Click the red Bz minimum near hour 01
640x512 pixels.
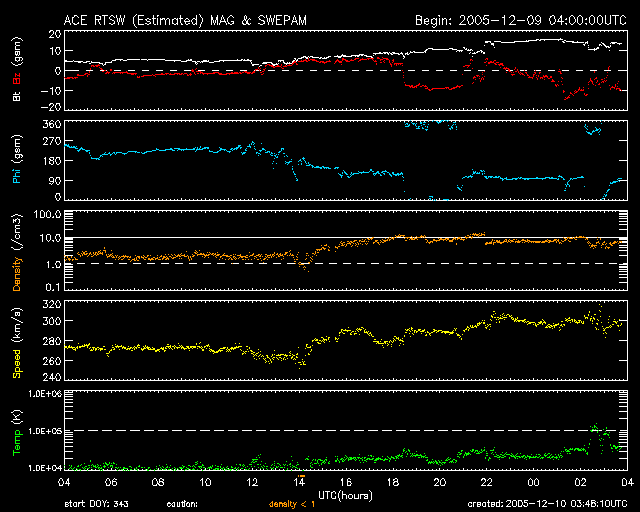(x=566, y=98)
